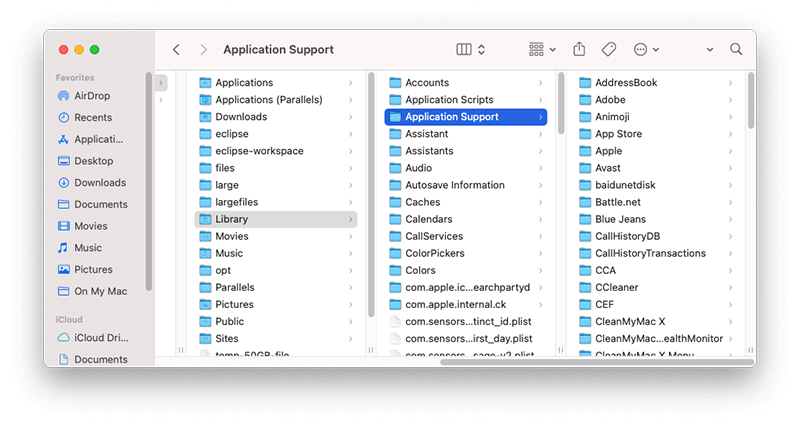Switch view with the column view icon
The width and height of the screenshot is (800, 425).
tap(463, 49)
